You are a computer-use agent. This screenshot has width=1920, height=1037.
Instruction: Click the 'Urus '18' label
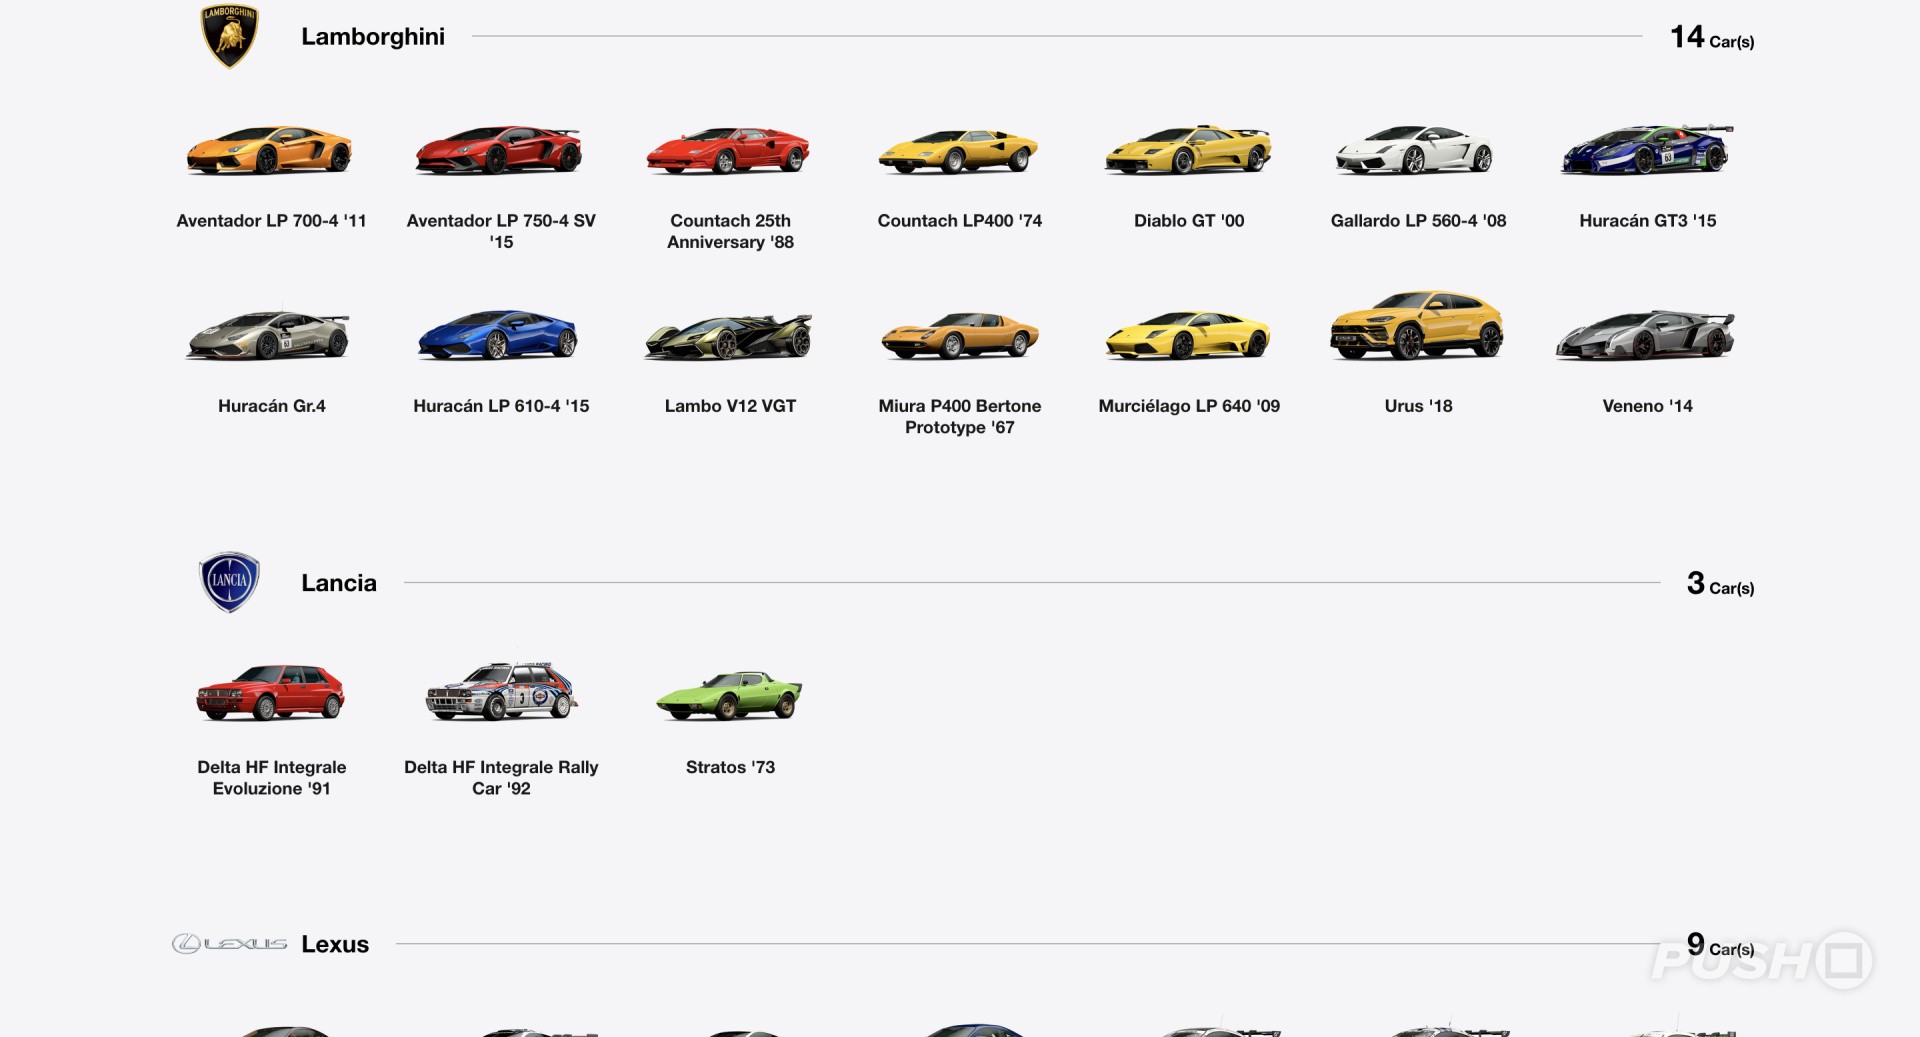pyautogui.click(x=1418, y=405)
